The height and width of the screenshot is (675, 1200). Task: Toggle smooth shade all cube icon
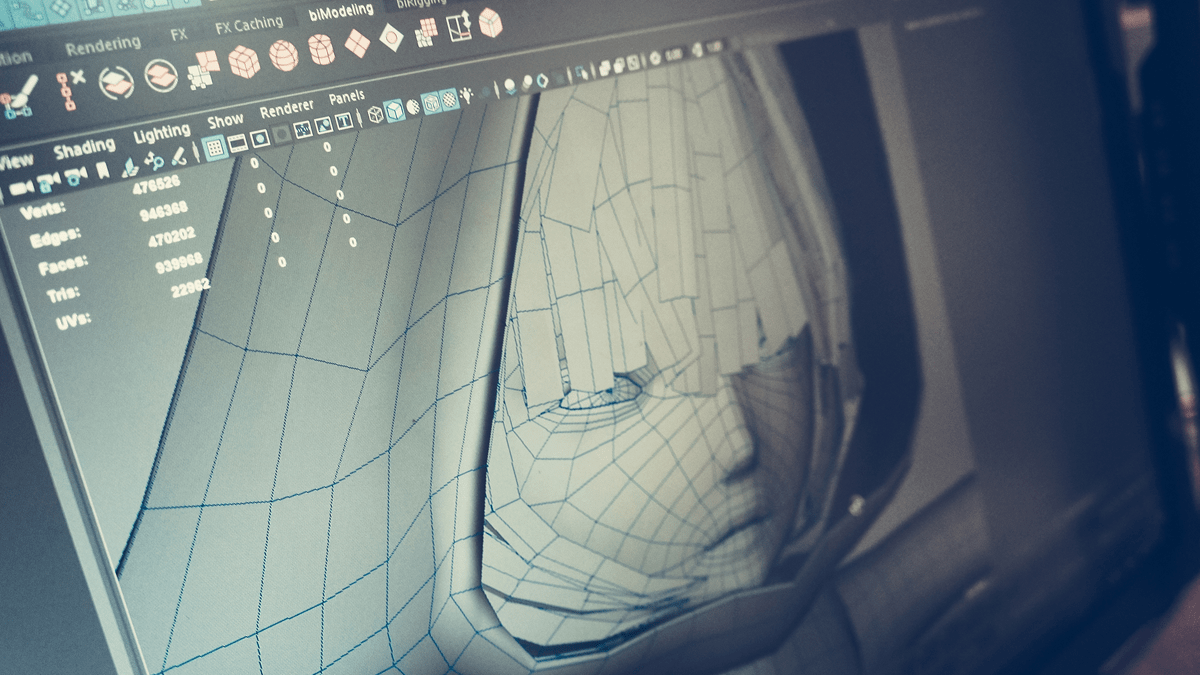[395, 111]
